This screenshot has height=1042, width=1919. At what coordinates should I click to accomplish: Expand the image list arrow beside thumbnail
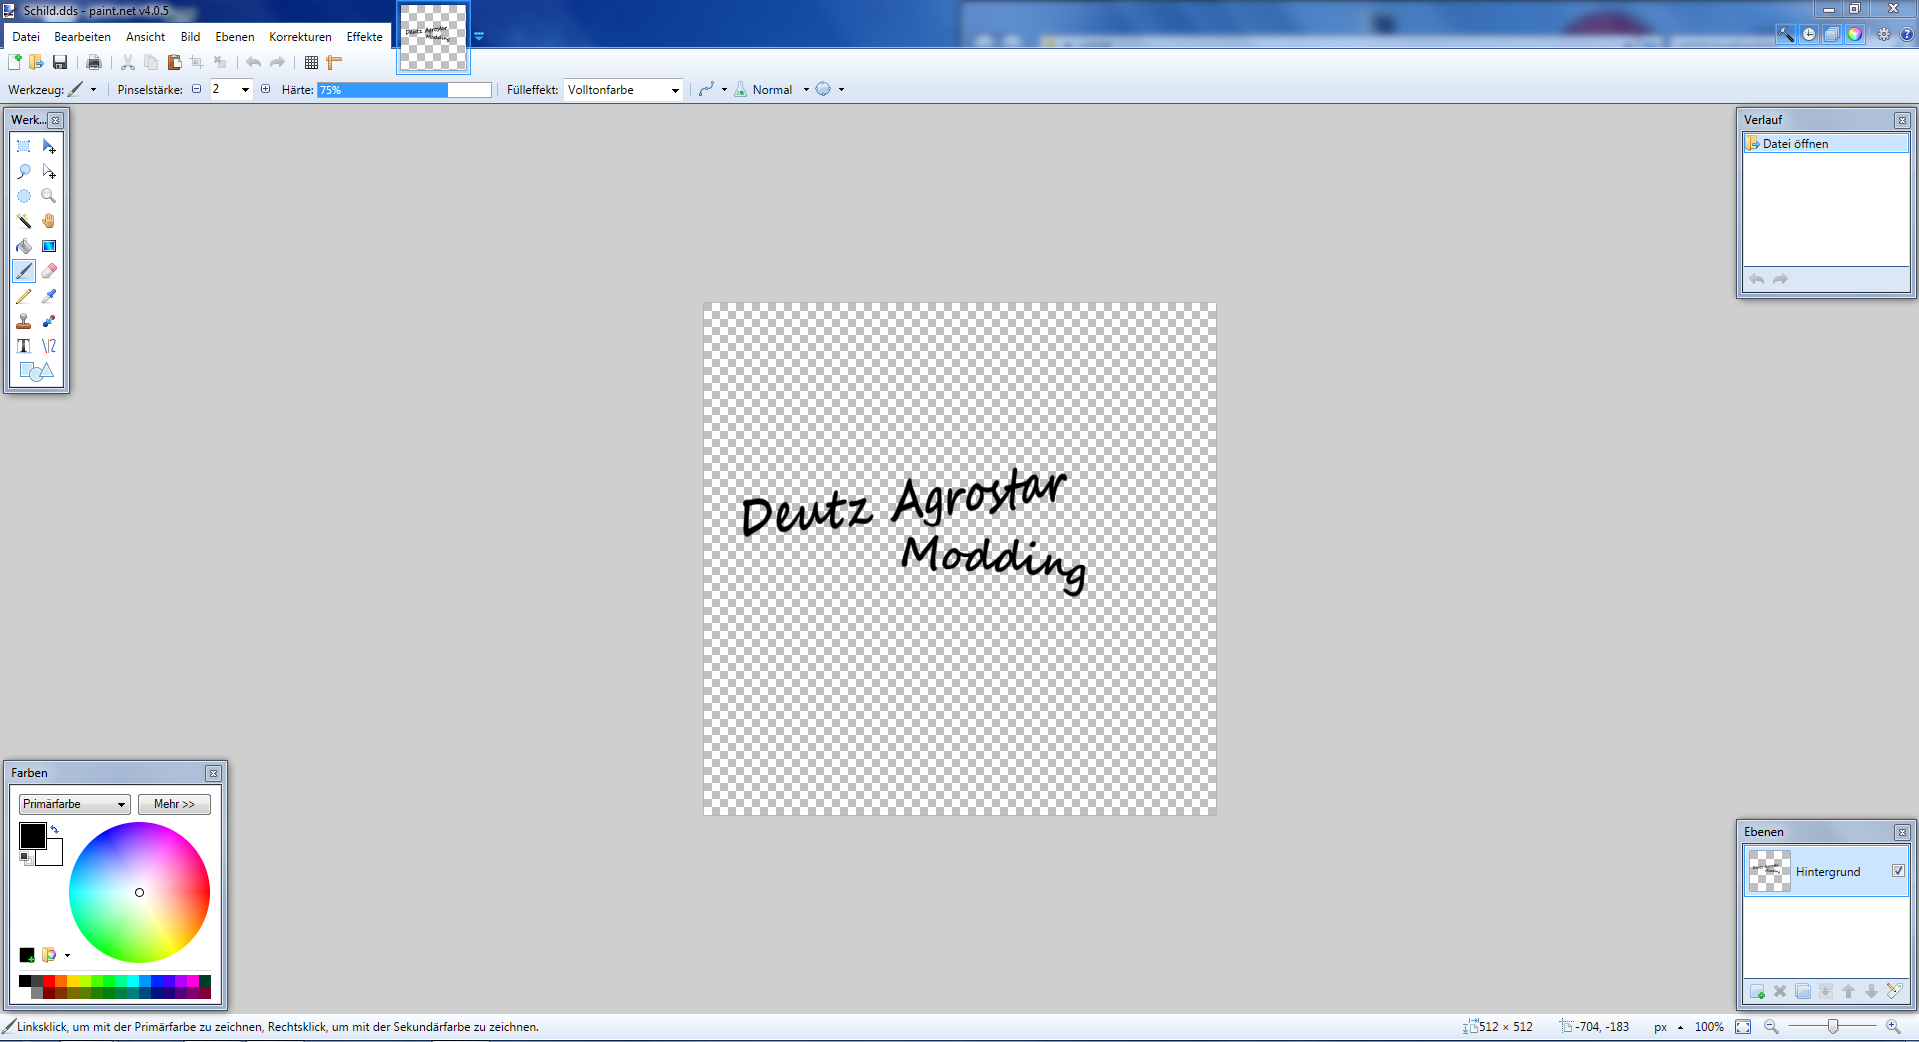tap(479, 36)
